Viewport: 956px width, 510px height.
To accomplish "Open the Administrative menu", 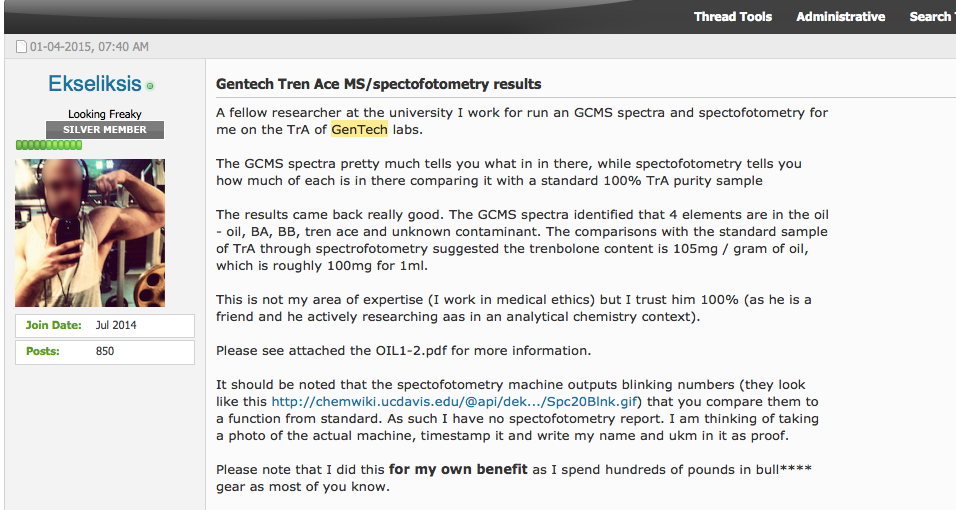I will point(840,17).
